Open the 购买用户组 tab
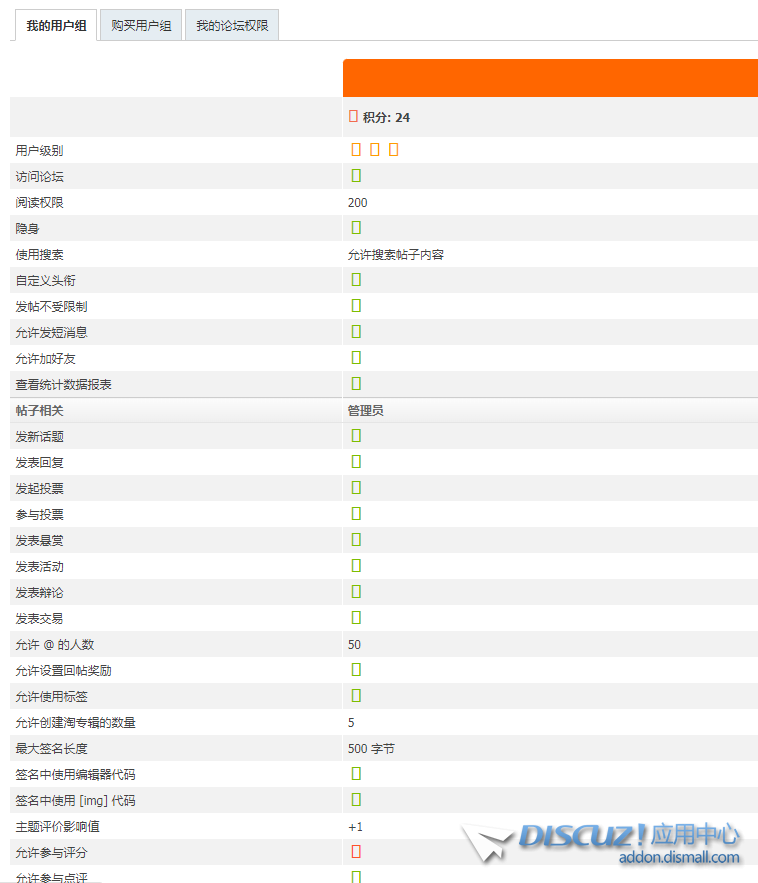 (141, 25)
